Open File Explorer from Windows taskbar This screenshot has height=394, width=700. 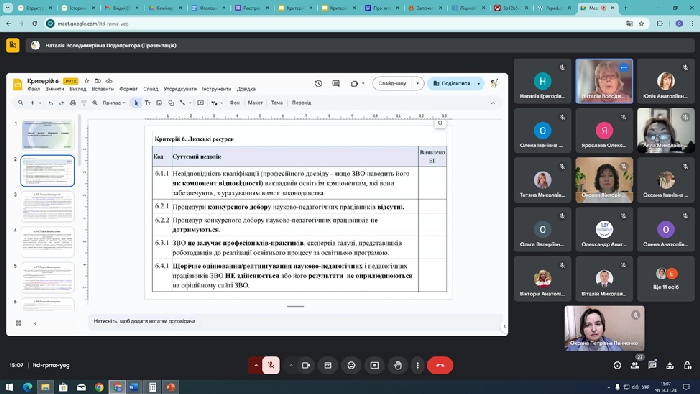[x=45, y=387]
